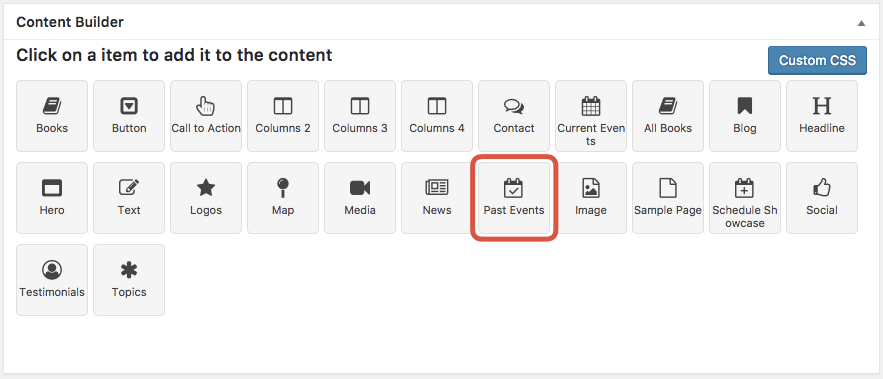Viewport: 883px width, 379px height.
Task: Insert the News block
Action: click(x=437, y=198)
